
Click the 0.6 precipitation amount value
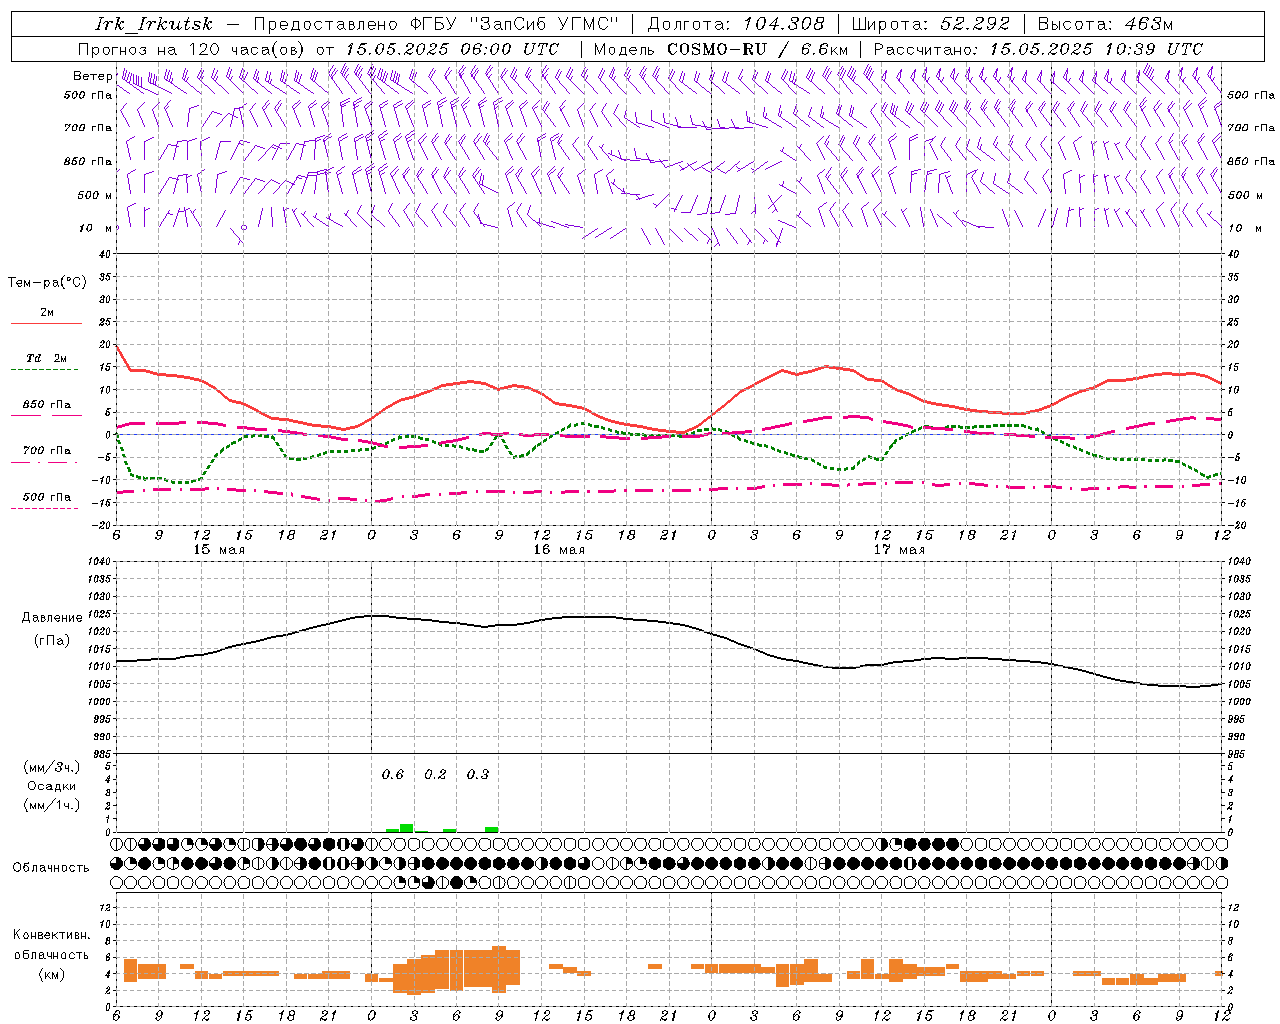point(393,774)
